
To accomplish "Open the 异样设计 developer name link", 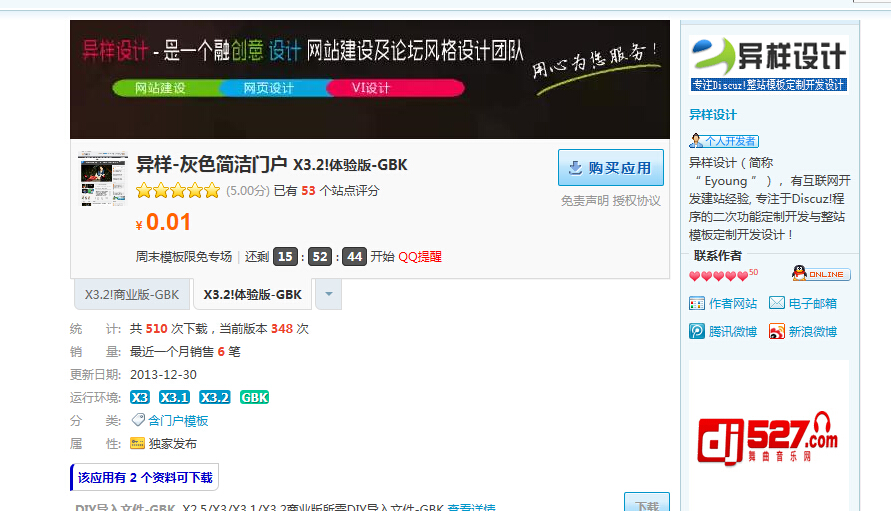I will [713, 115].
